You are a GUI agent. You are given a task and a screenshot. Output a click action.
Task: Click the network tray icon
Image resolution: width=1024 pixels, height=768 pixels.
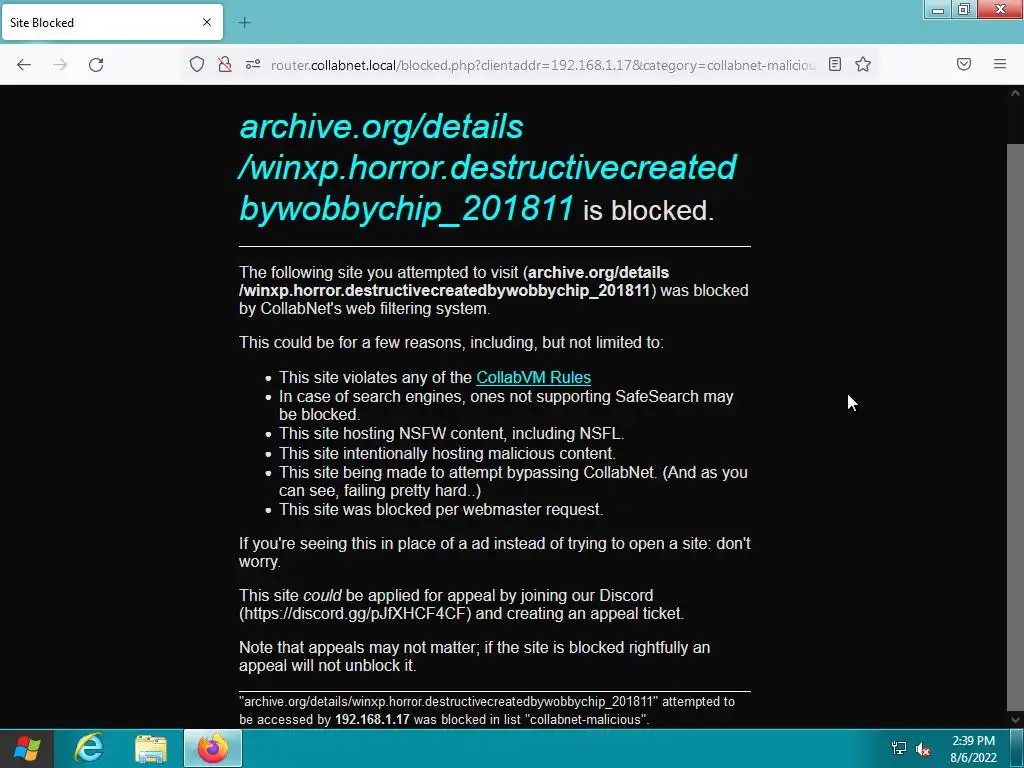tap(899, 748)
